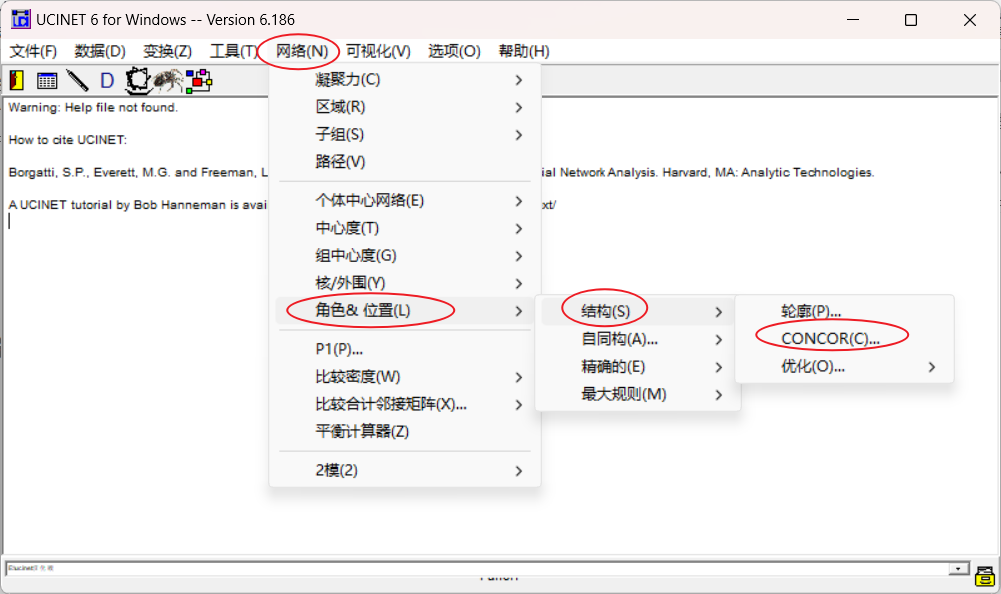This screenshot has height=594, width=1001.
Task: Expand the 组中心度(G) submenu arrow
Action: coord(519,256)
